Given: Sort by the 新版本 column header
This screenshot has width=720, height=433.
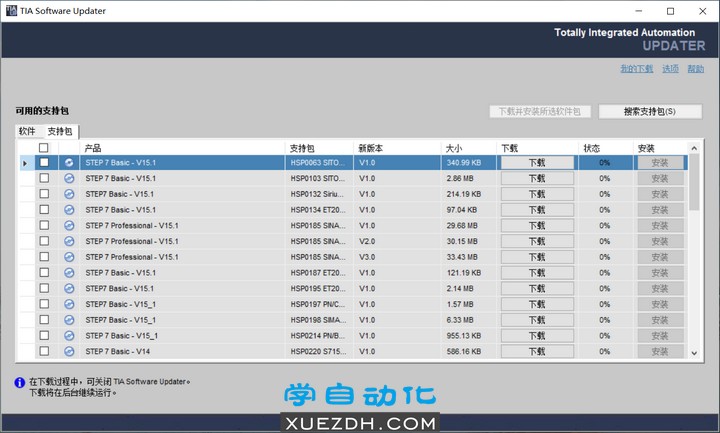Looking at the screenshot, I should tap(397, 148).
